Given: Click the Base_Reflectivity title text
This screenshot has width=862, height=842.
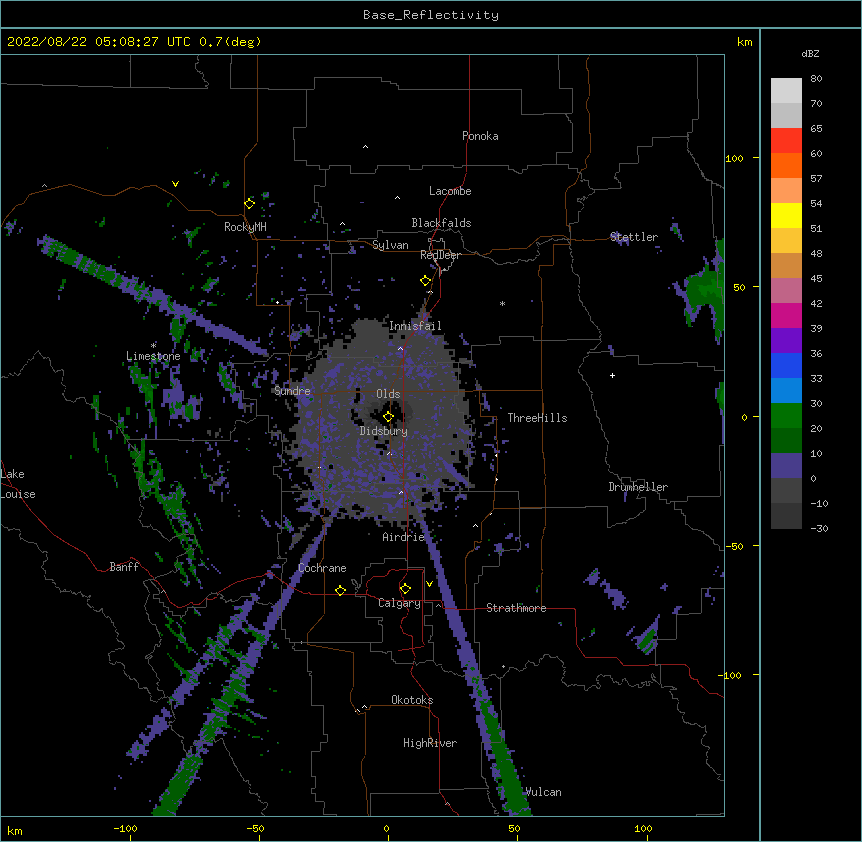Looking at the screenshot, I should coord(431,15).
